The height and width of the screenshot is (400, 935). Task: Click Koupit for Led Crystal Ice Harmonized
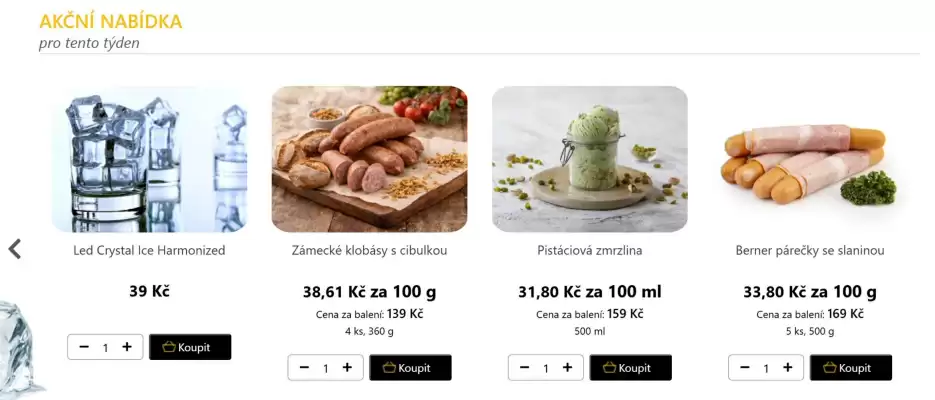pos(190,347)
